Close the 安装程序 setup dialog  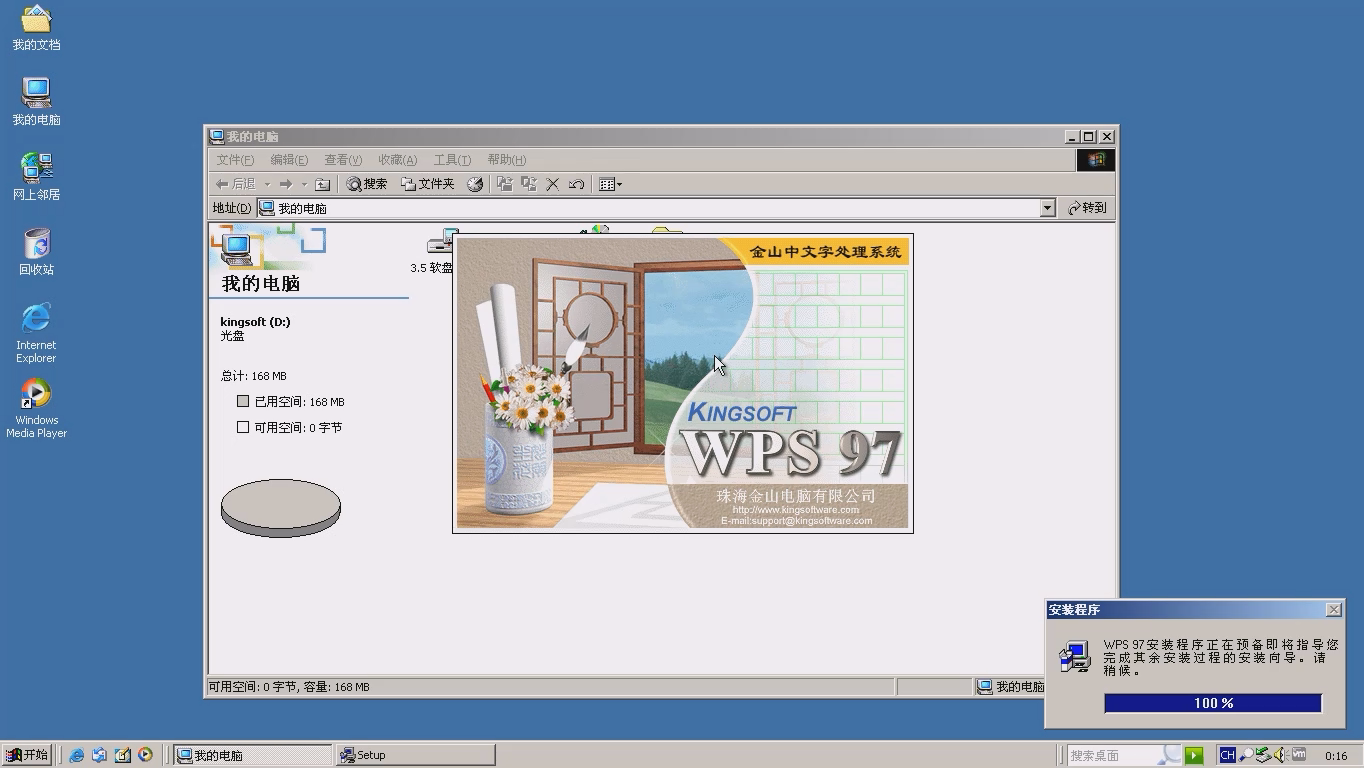1333,609
